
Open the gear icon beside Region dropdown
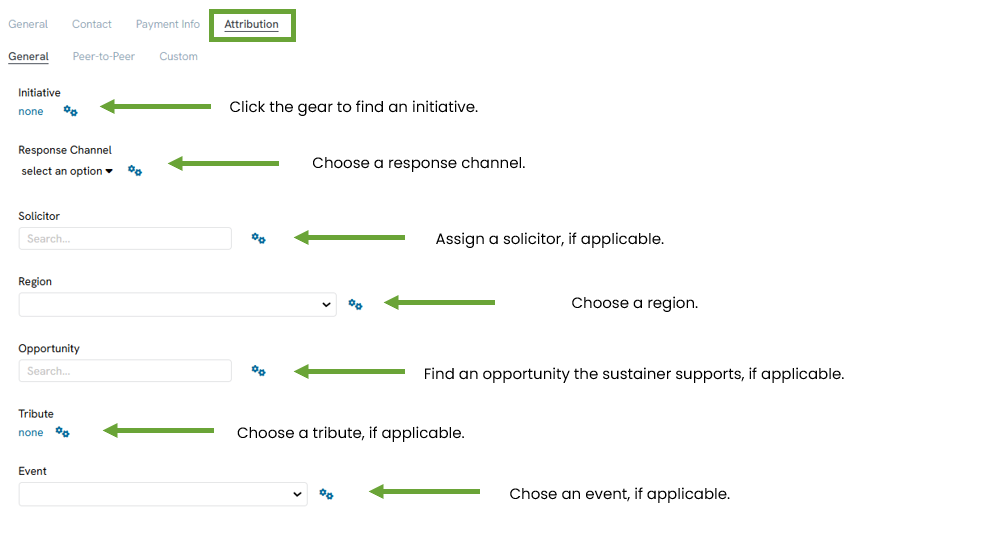point(355,304)
